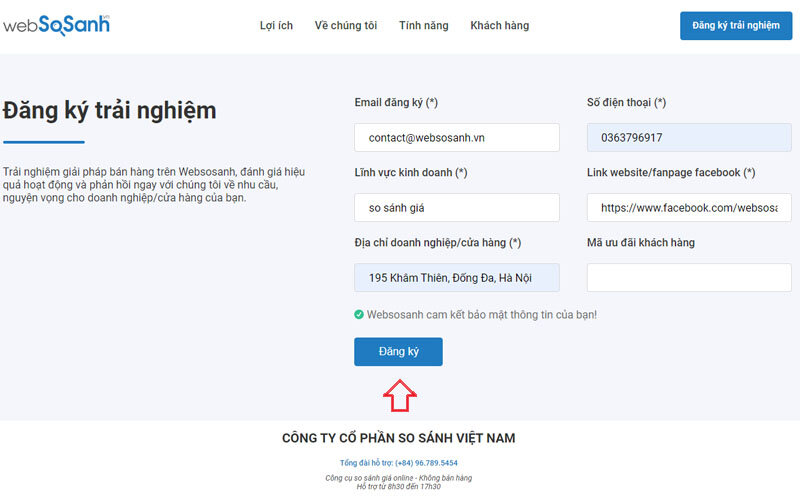Go to the Tính năng menu item
This screenshot has height=500, width=800.
pos(423,26)
